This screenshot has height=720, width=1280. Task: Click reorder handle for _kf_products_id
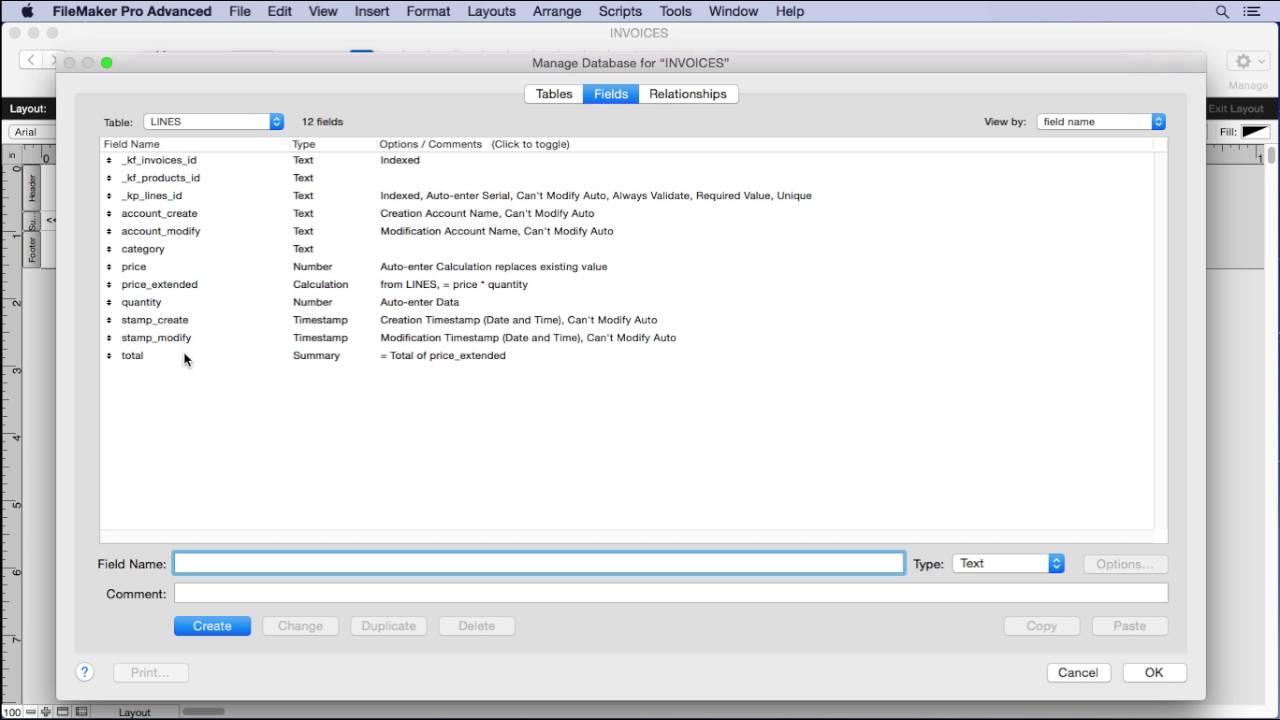tap(109, 178)
